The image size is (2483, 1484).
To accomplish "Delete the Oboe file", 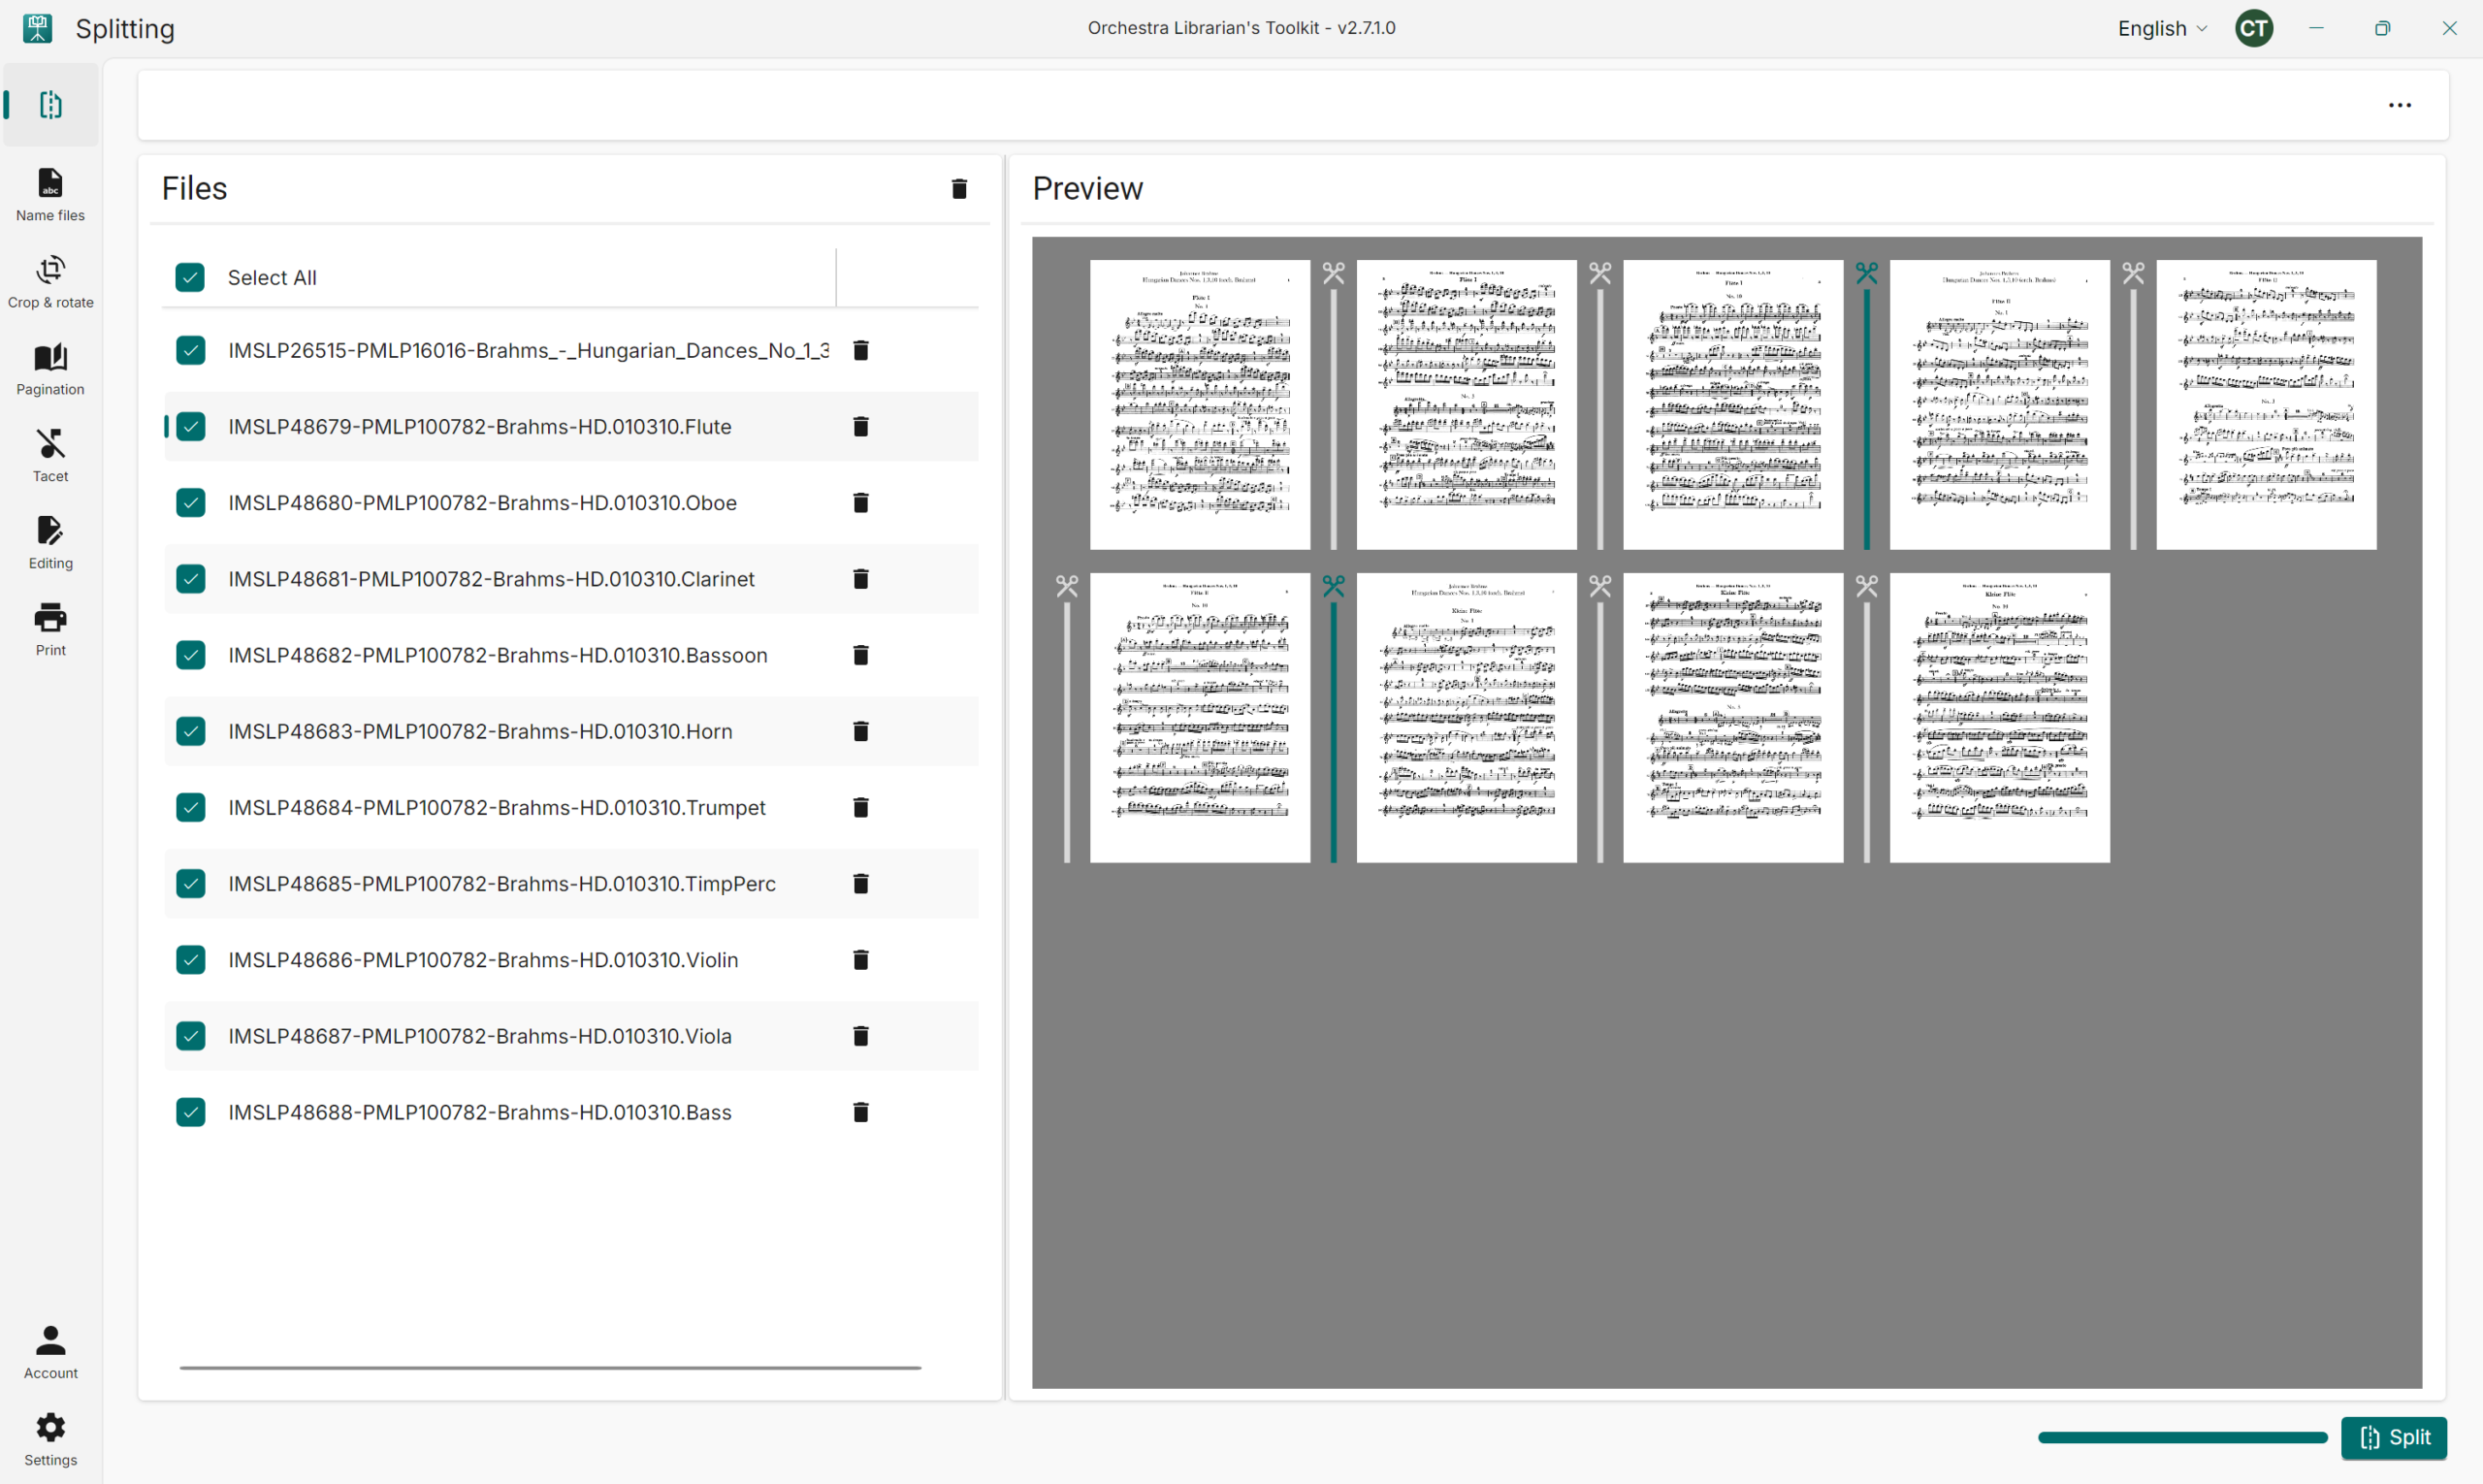I will 860,502.
